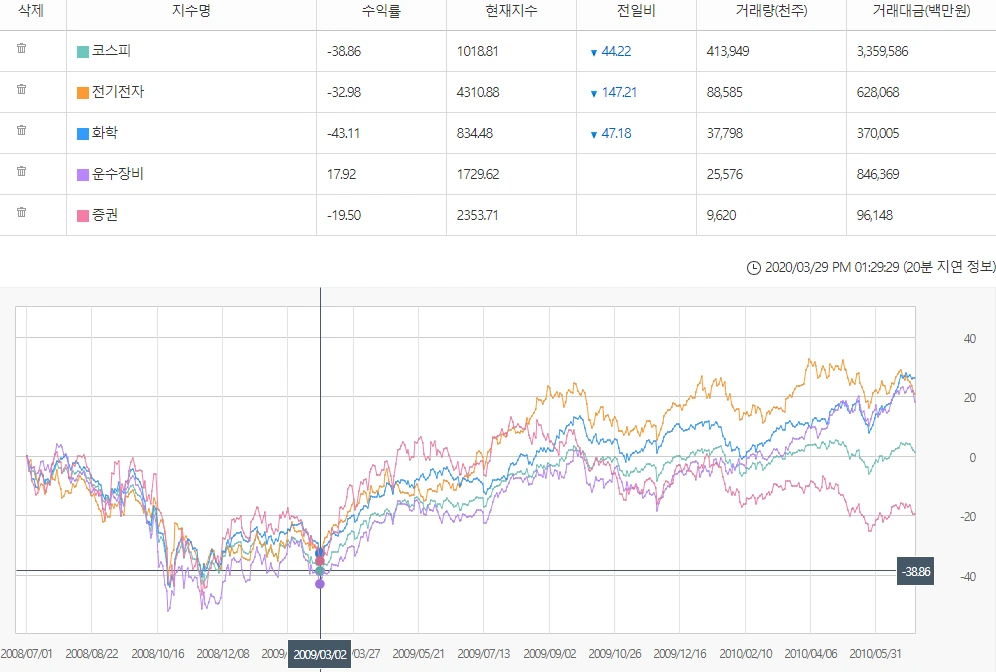Click the 2010/05/31 date label on the x-axis

(x=875, y=654)
